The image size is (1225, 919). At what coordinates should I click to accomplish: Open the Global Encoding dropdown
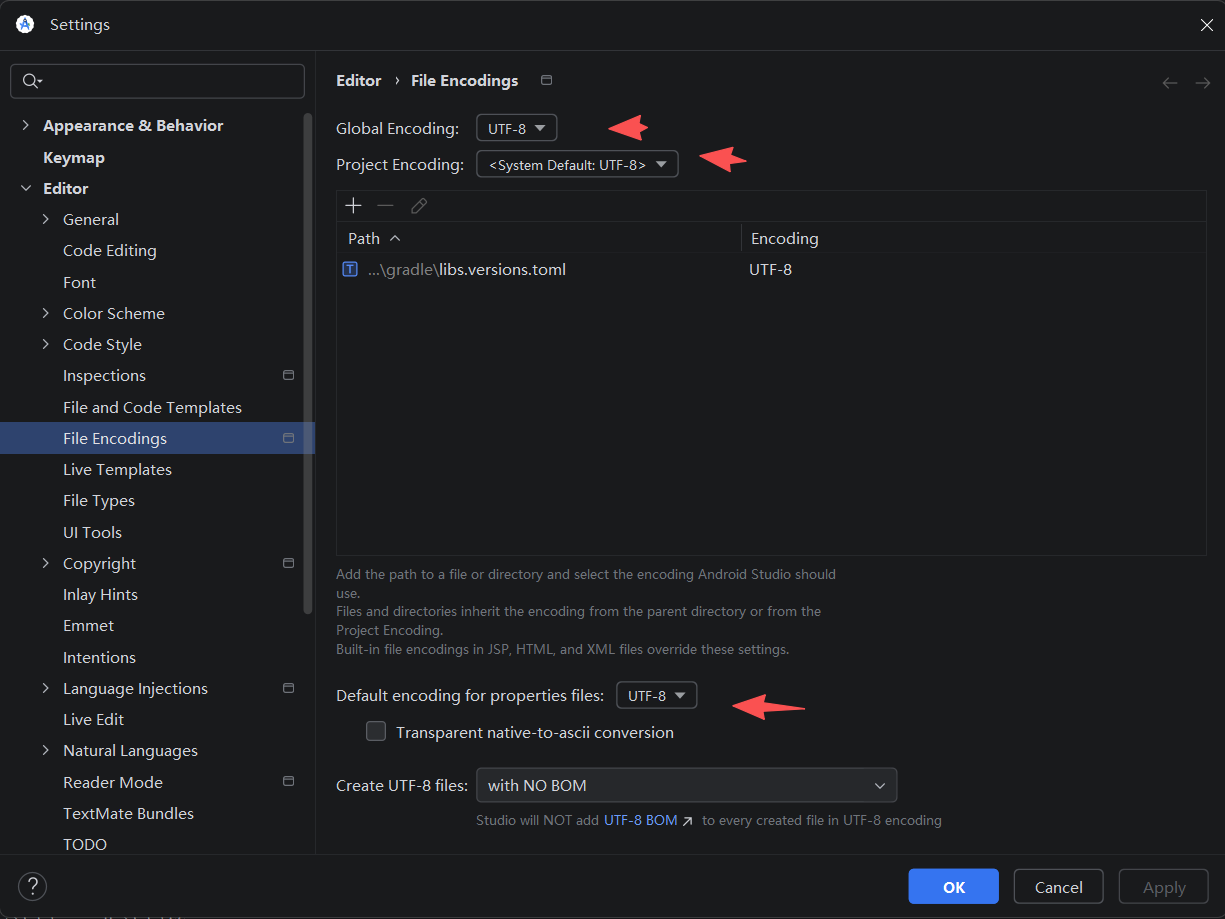click(517, 128)
